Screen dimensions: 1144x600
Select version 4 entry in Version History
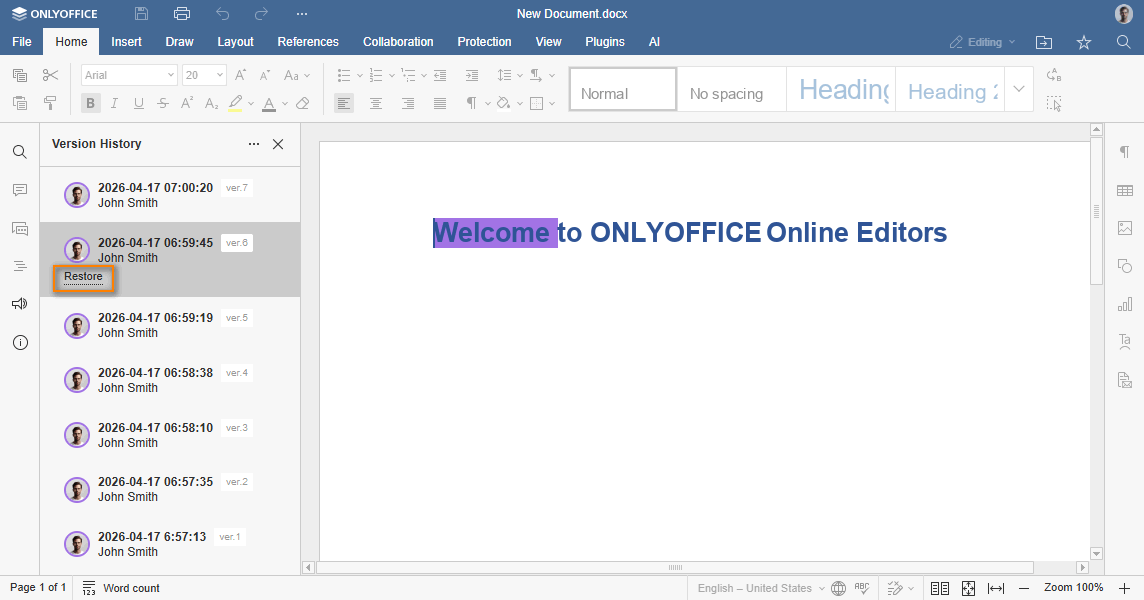(x=155, y=380)
